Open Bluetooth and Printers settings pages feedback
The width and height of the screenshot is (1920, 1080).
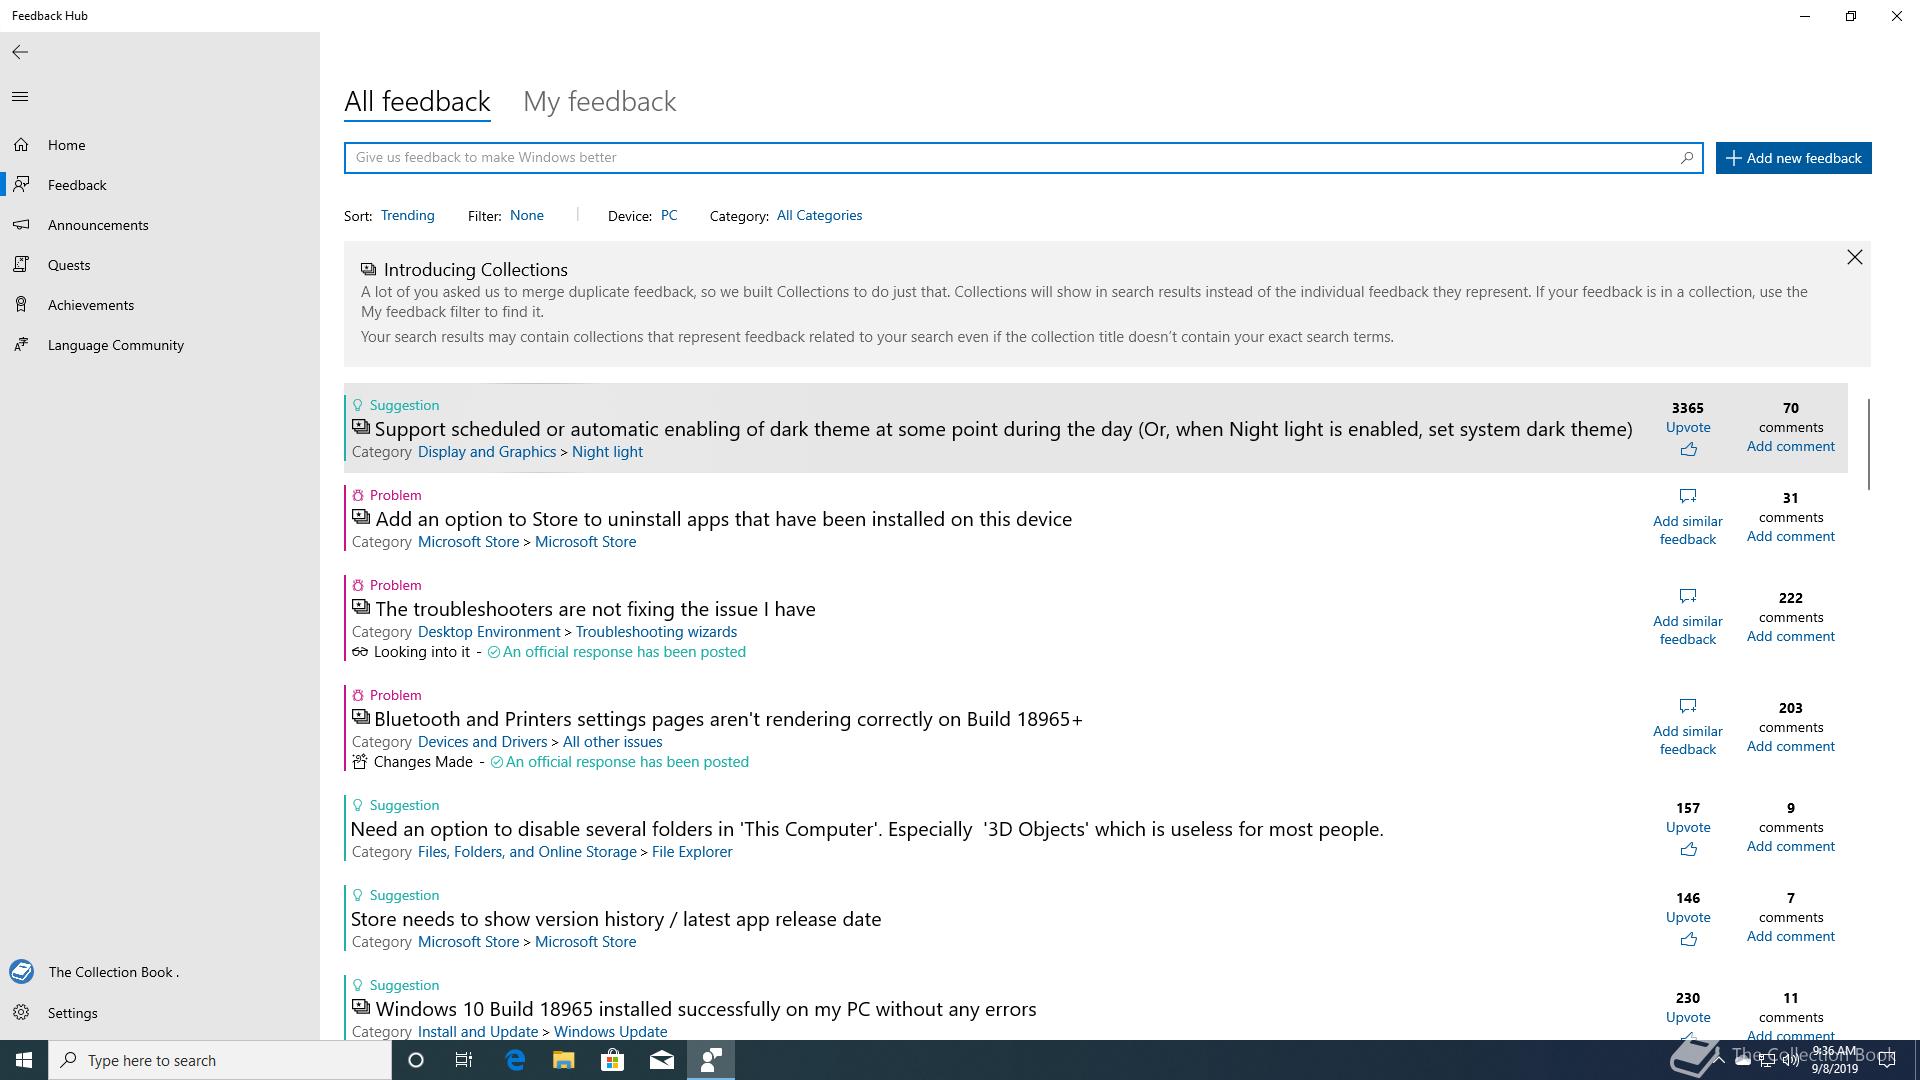728,719
